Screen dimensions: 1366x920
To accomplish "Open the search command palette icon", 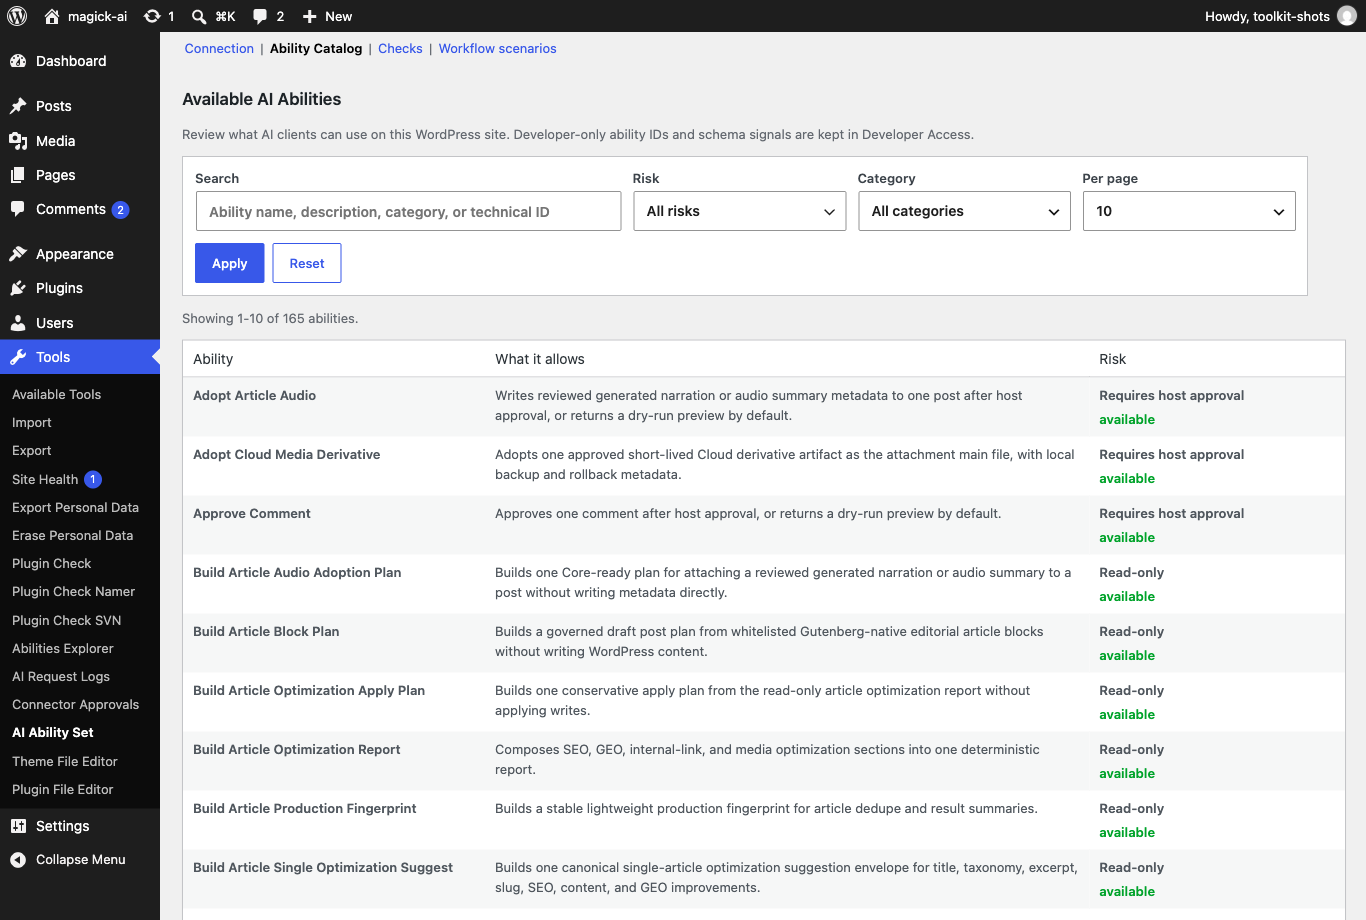I will (199, 16).
